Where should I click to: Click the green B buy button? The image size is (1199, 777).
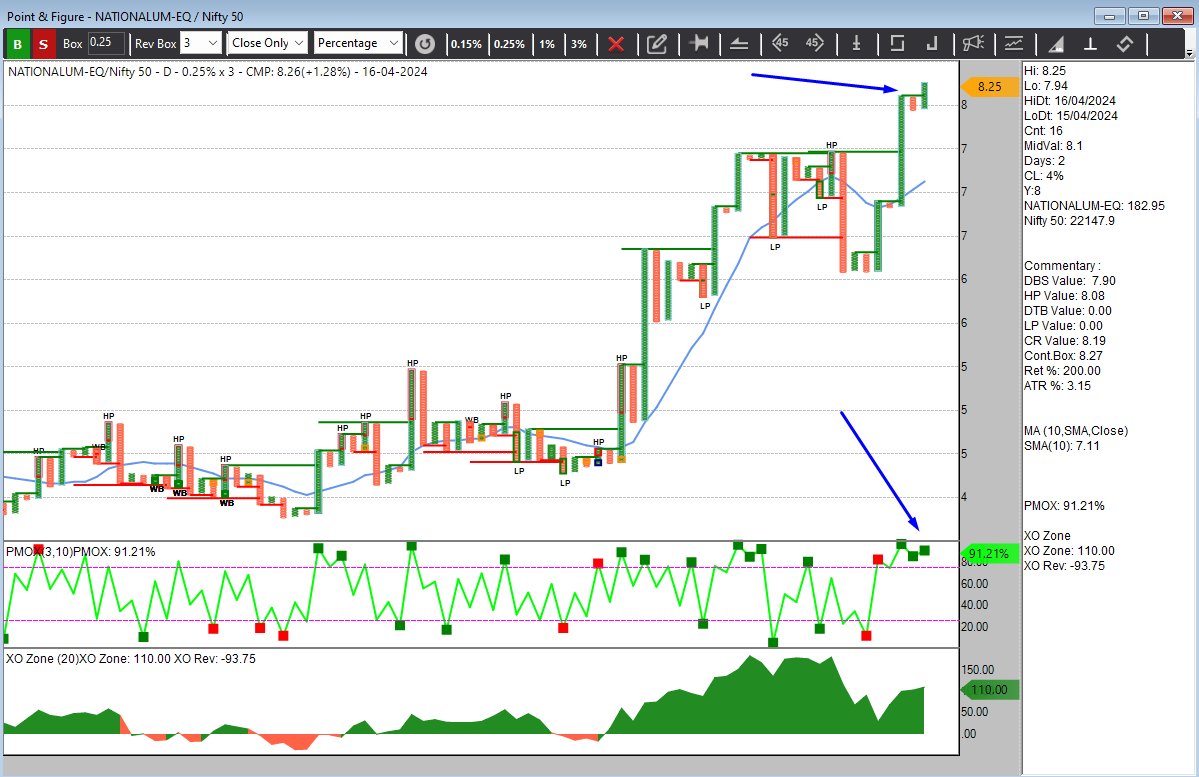click(18, 44)
